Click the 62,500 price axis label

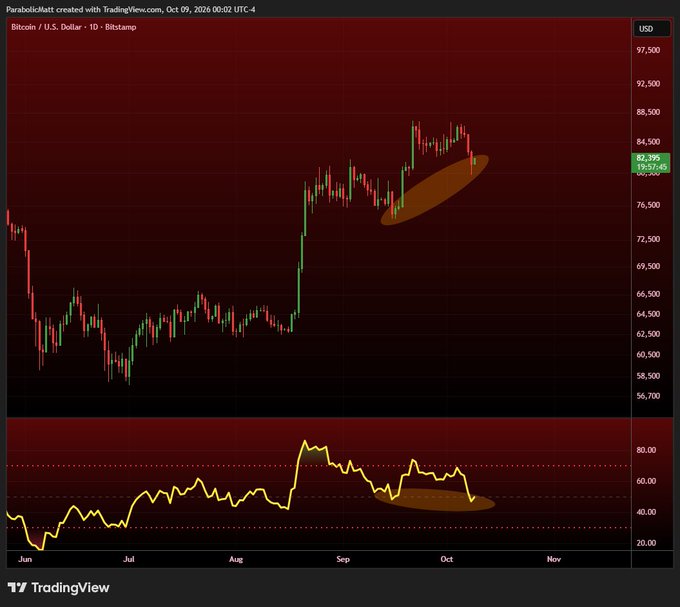pos(648,334)
